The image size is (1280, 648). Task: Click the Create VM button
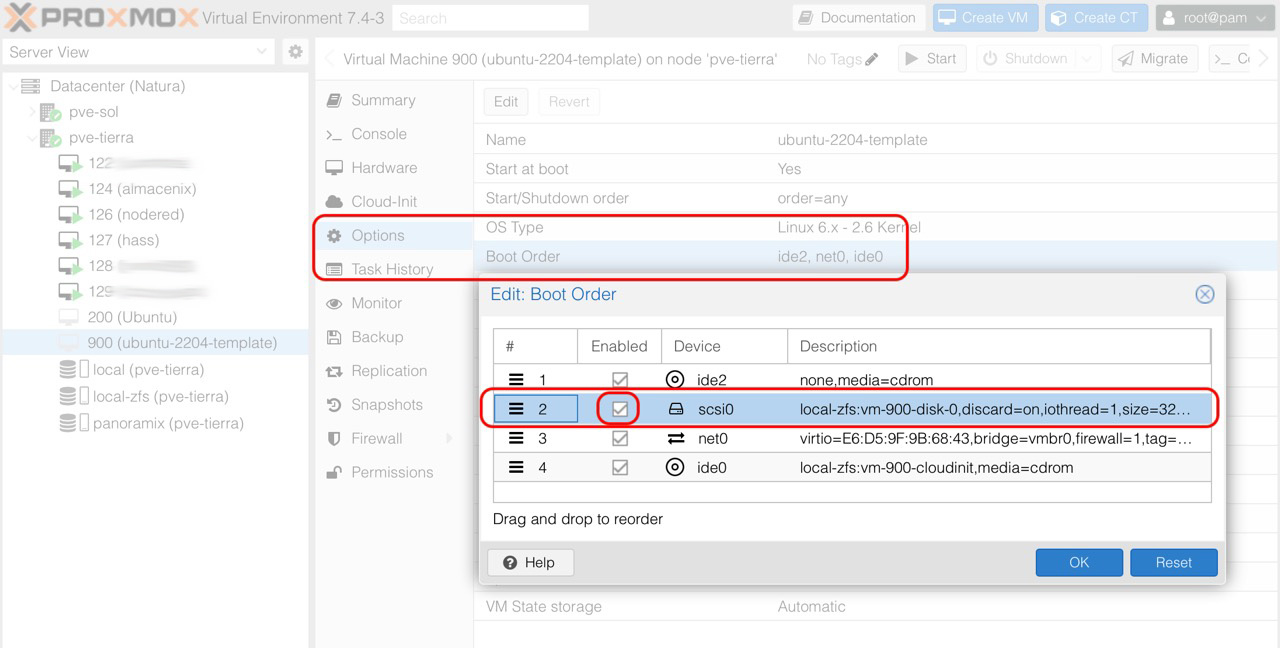click(x=984, y=18)
